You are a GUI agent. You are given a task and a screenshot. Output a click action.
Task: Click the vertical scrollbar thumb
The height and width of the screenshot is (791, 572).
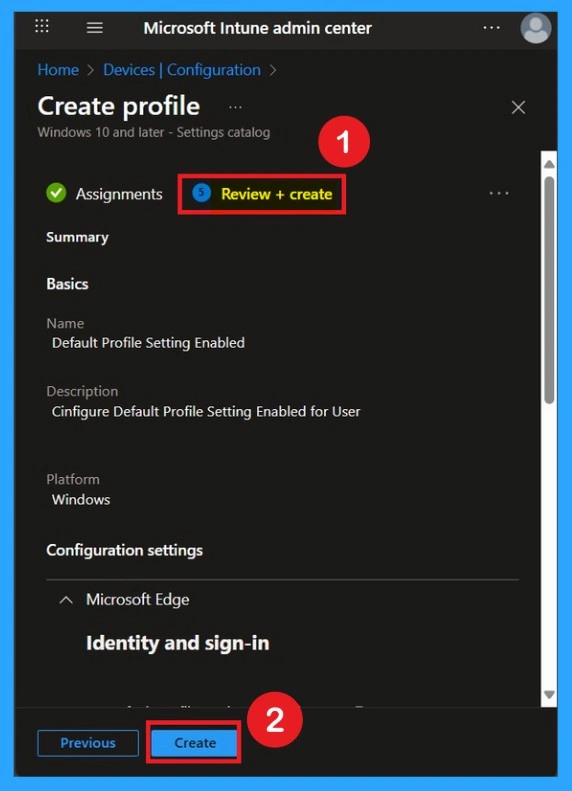(549, 290)
